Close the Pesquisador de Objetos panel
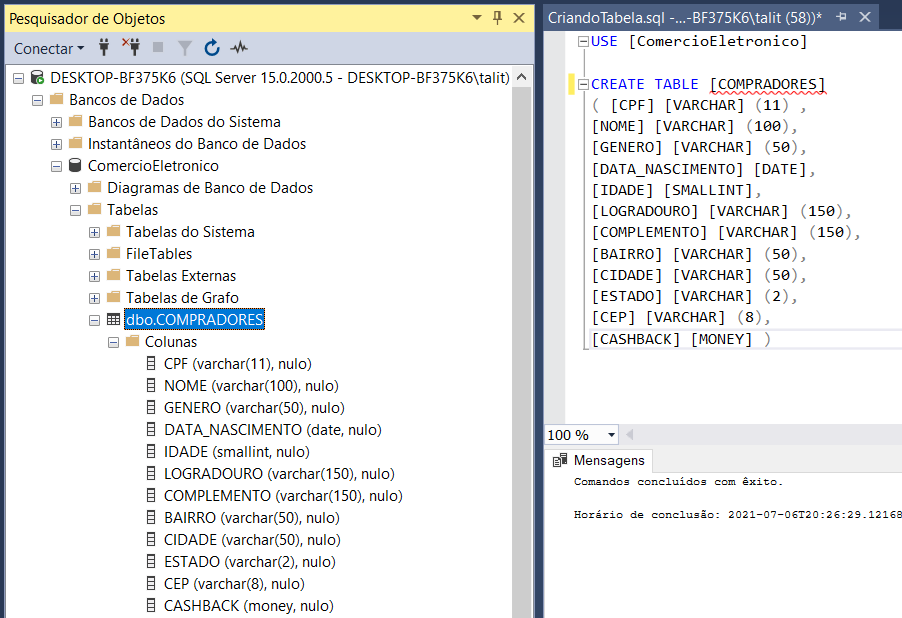This screenshot has width=902, height=618. 519,18
